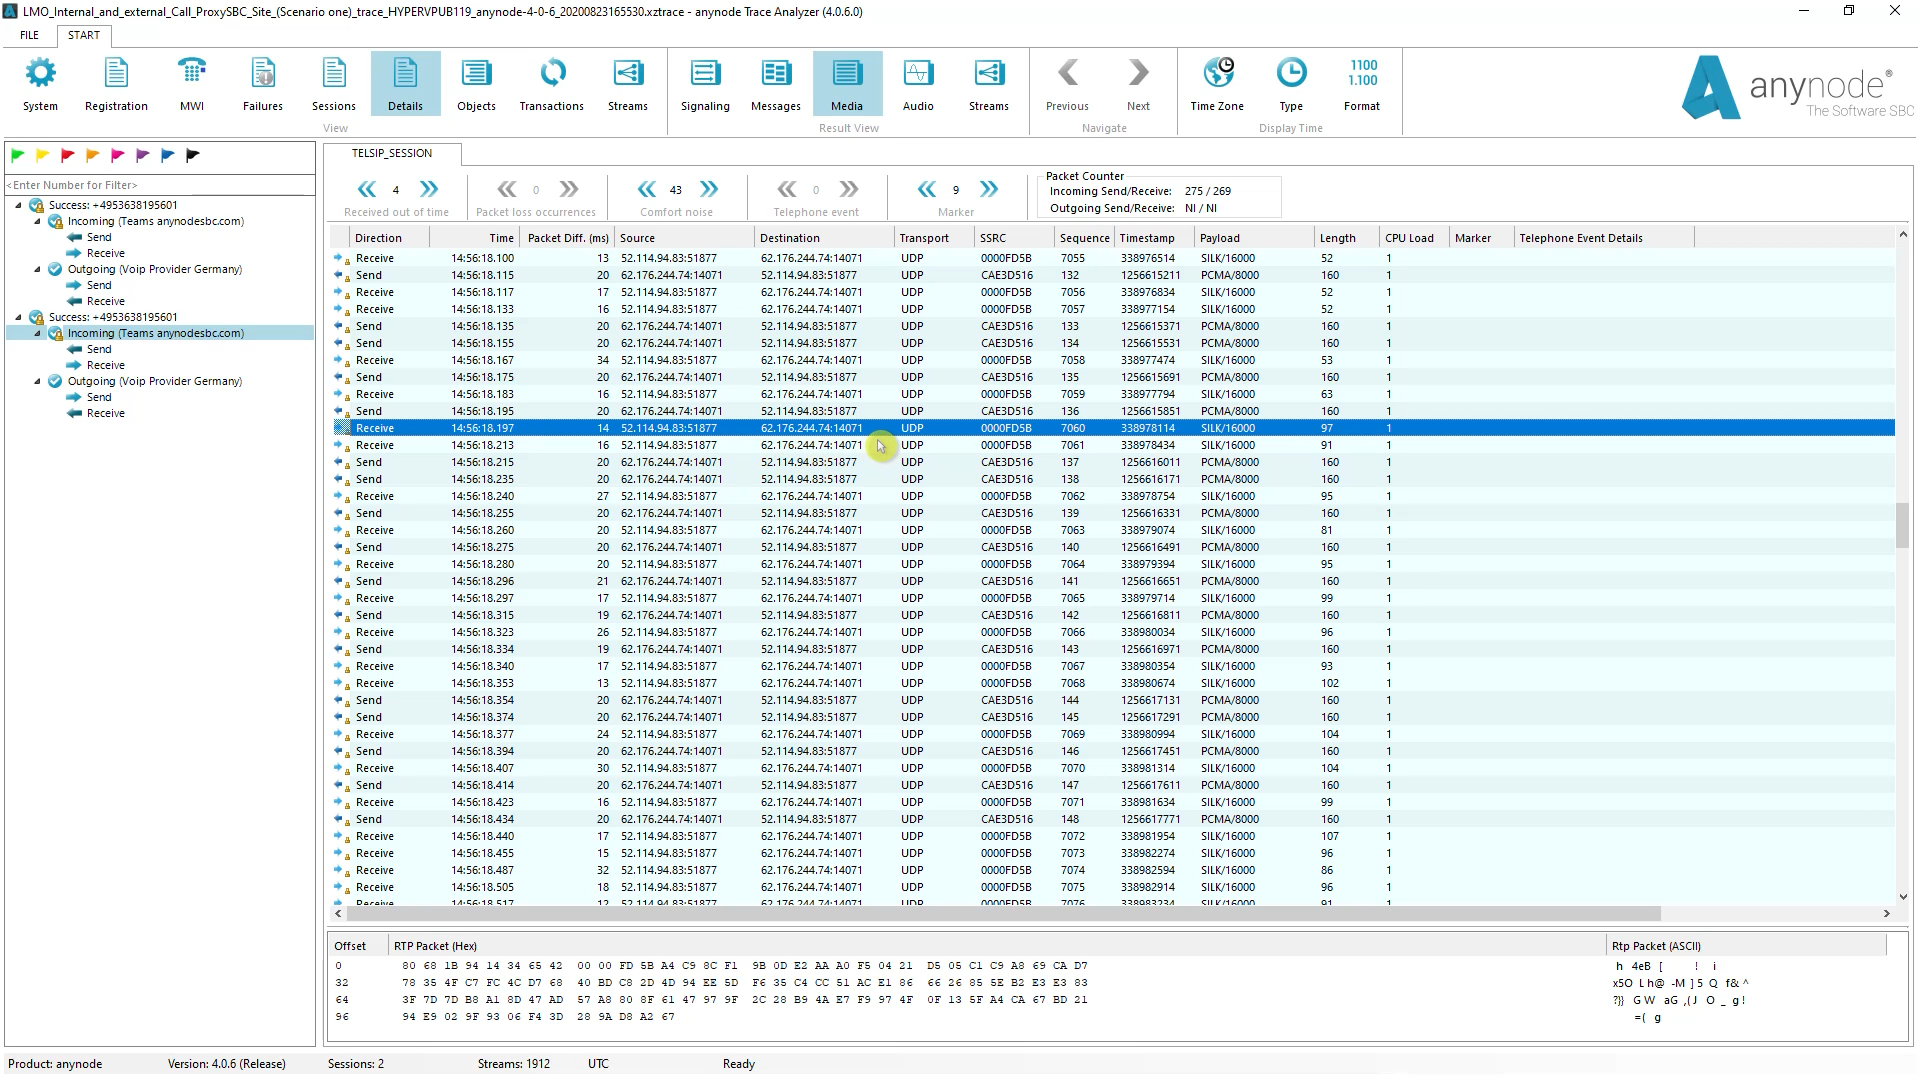
Task: Change the Time Zone setting
Action: tap(1217, 84)
